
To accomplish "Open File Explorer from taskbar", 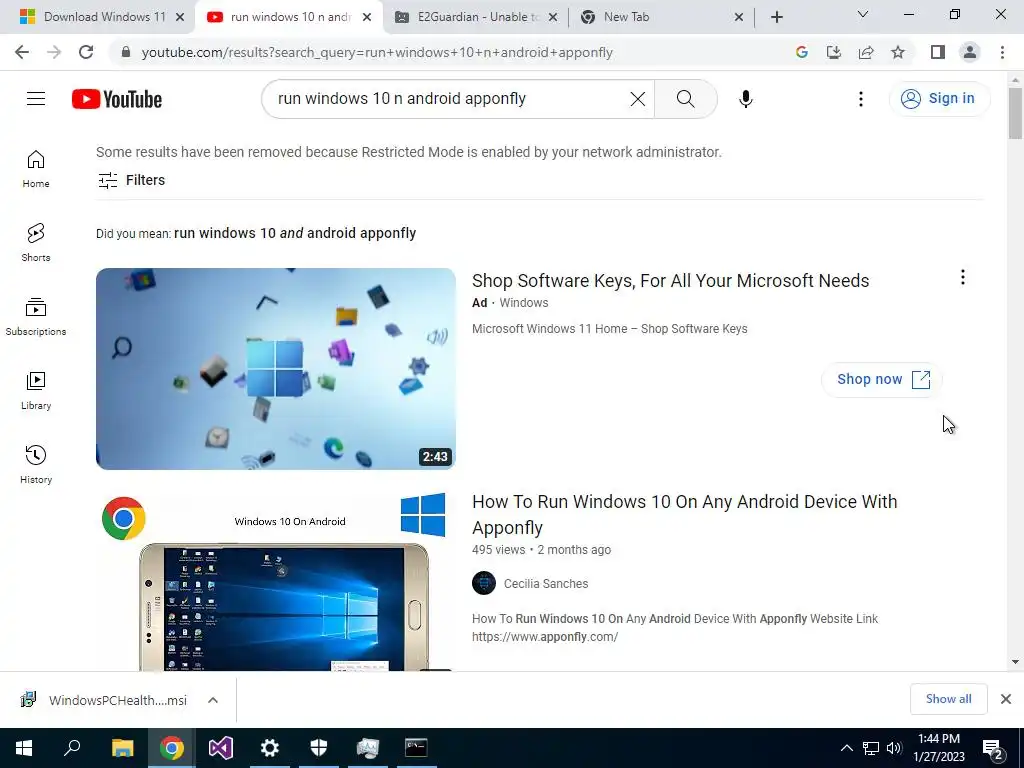I will point(122,748).
